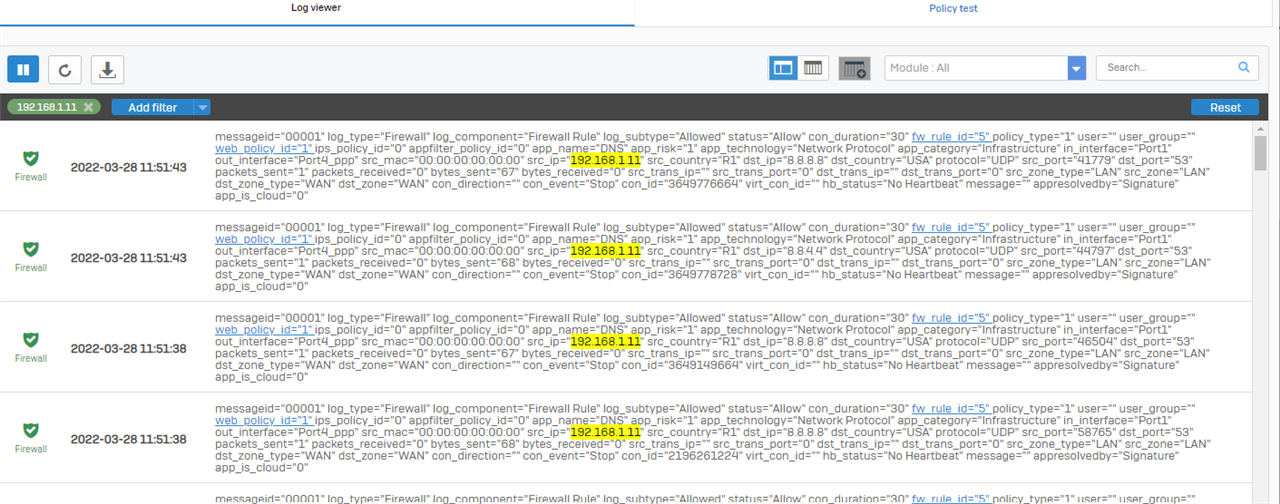Open fw_rule_id="5" link in src_port 58765 entry
Viewport: 1280px width, 504px height.
click(950, 408)
